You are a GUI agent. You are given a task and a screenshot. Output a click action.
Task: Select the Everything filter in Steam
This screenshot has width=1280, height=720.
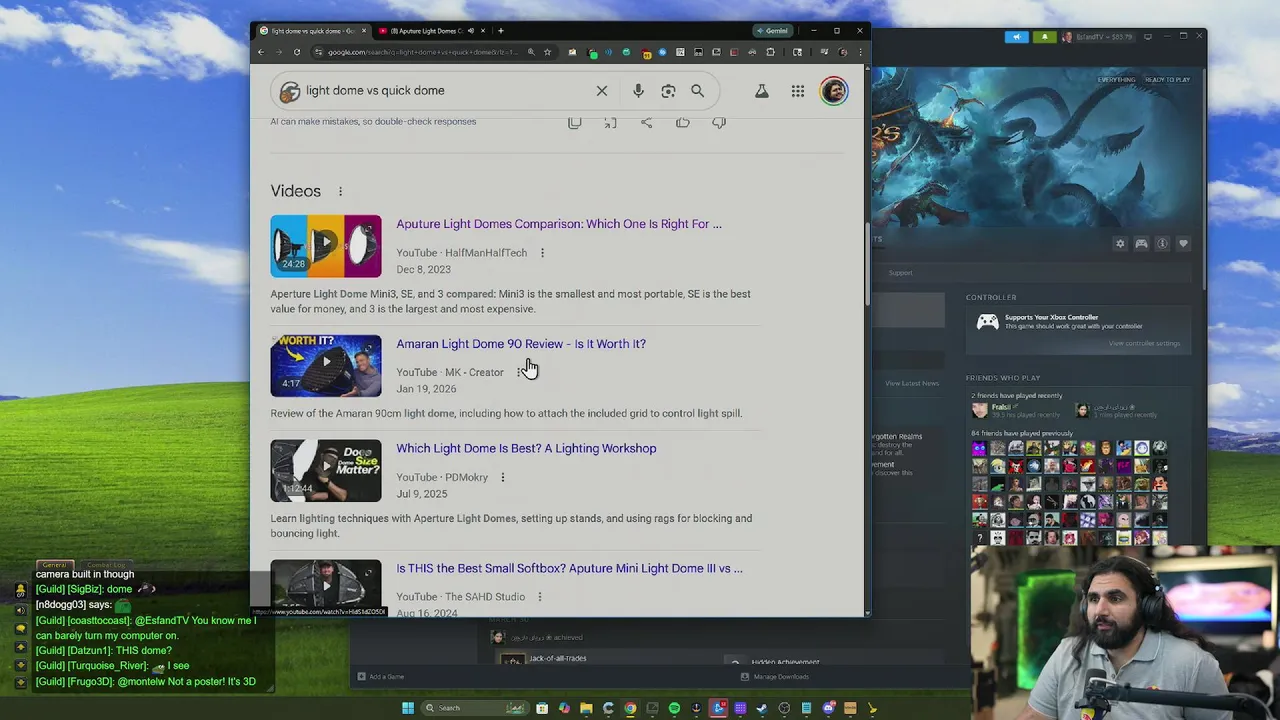[x=1117, y=79]
